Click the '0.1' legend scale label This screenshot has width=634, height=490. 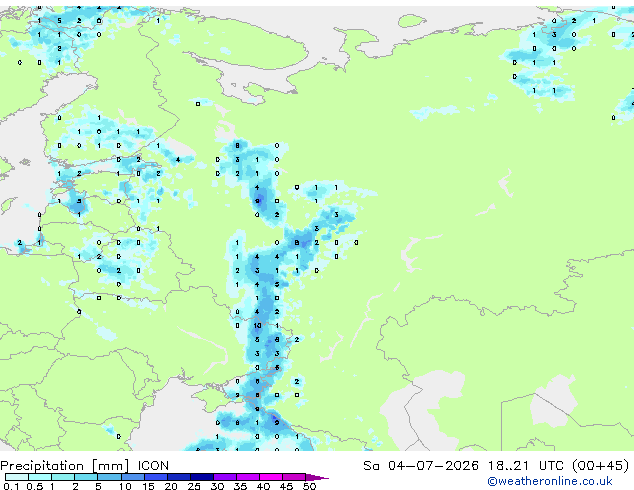coord(11,486)
